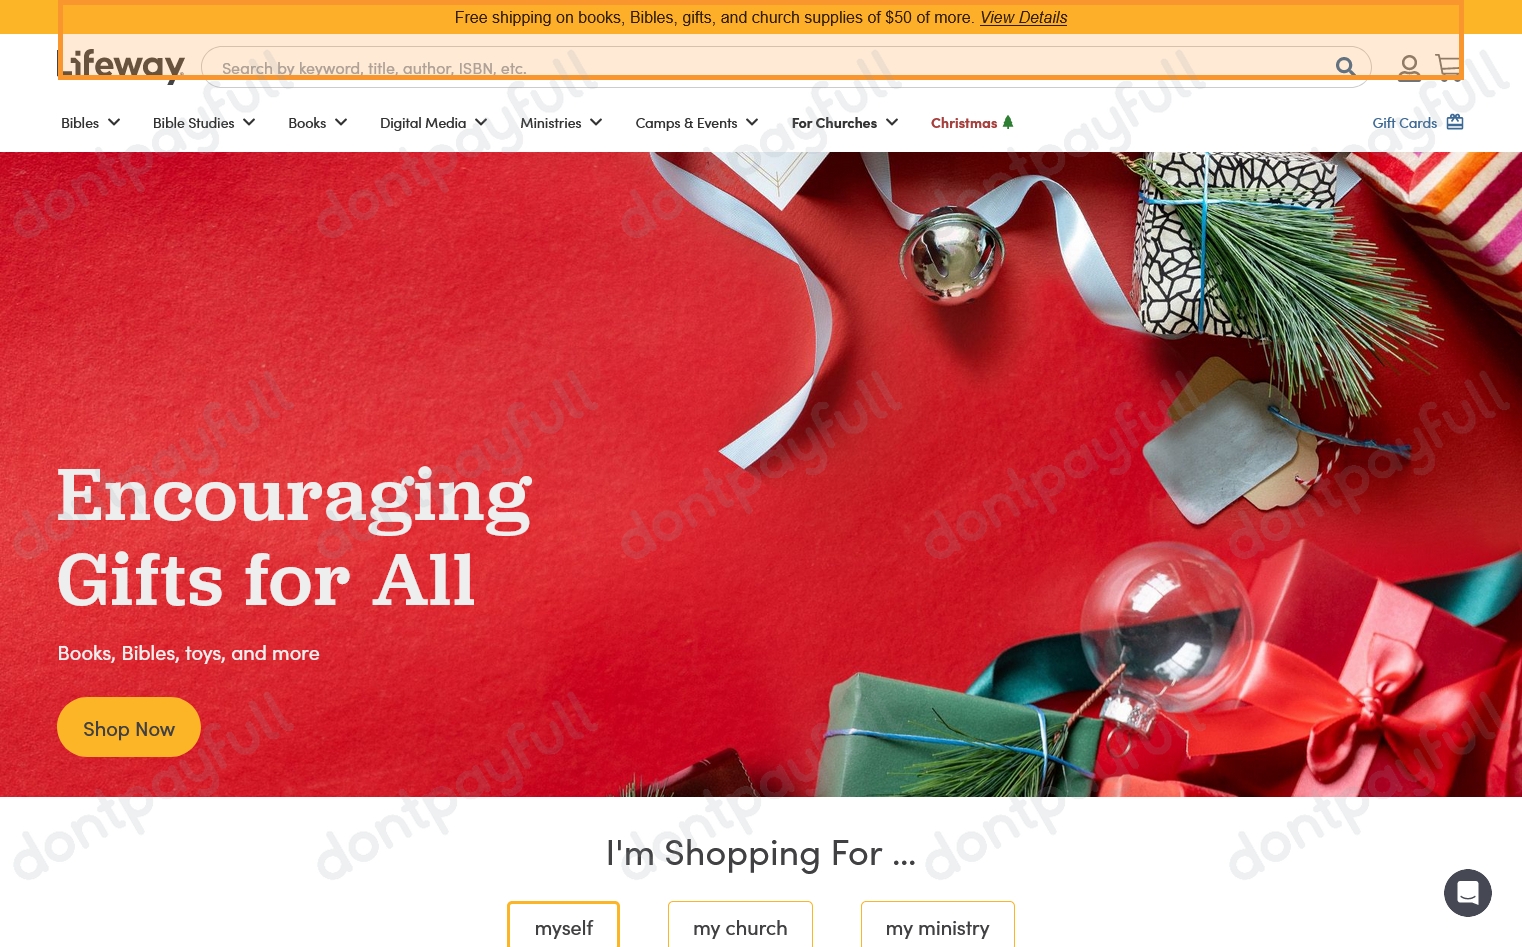Click the Gift Cards gift icon

[x=1455, y=122]
